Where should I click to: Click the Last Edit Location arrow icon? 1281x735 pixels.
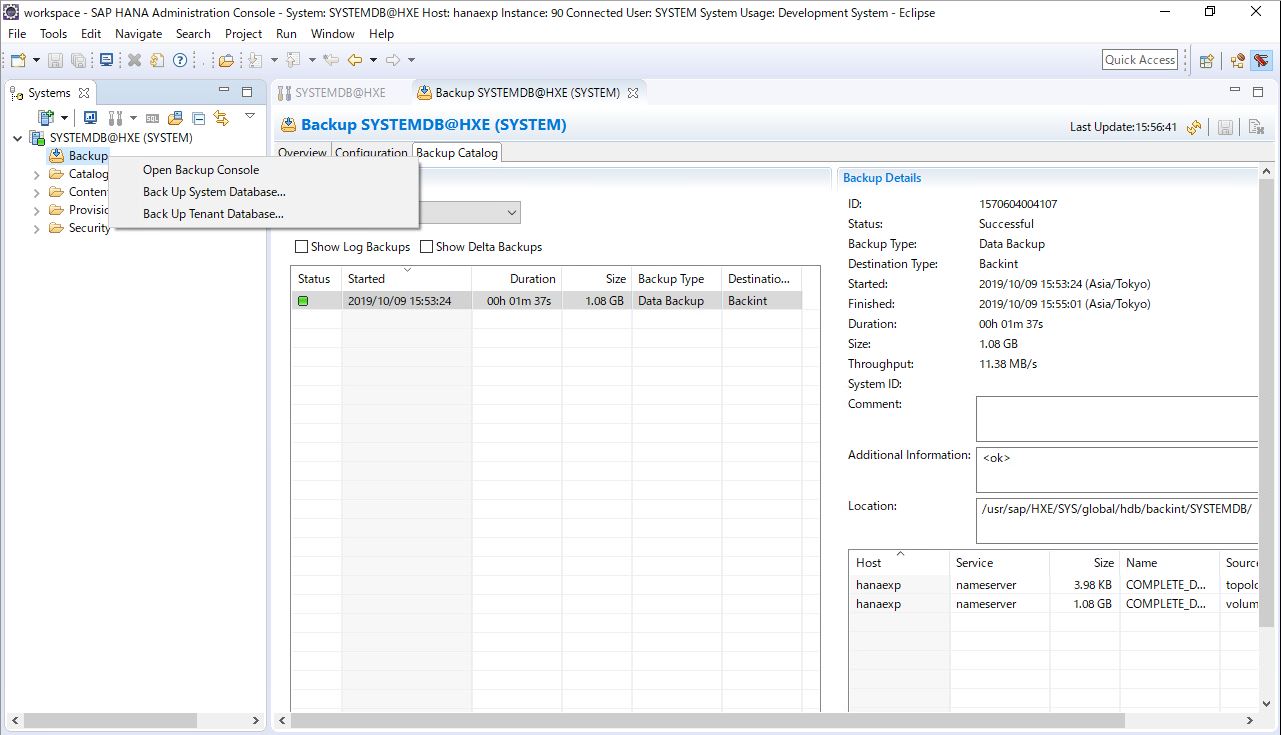coord(330,60)
